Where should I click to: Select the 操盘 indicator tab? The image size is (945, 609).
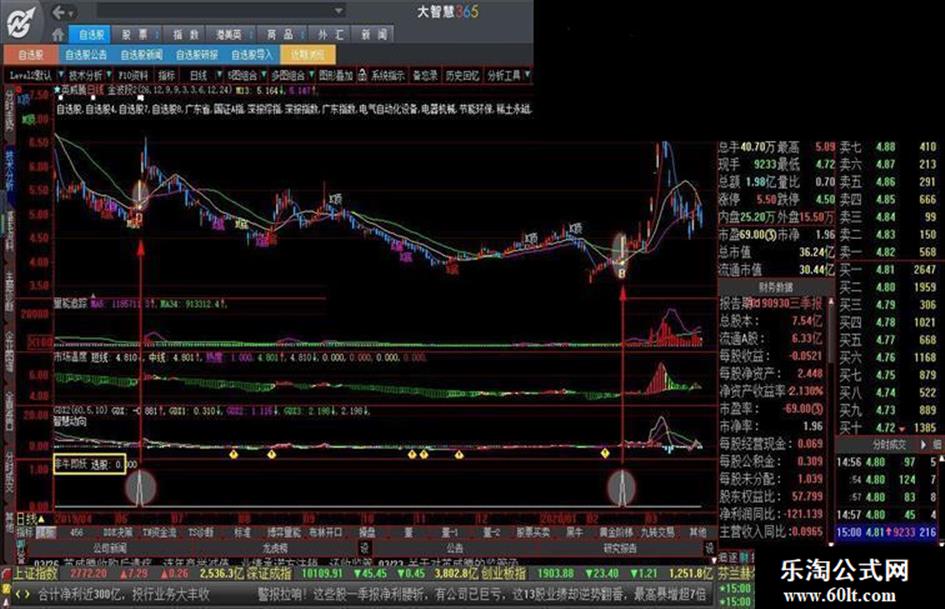tap(367, 532)
